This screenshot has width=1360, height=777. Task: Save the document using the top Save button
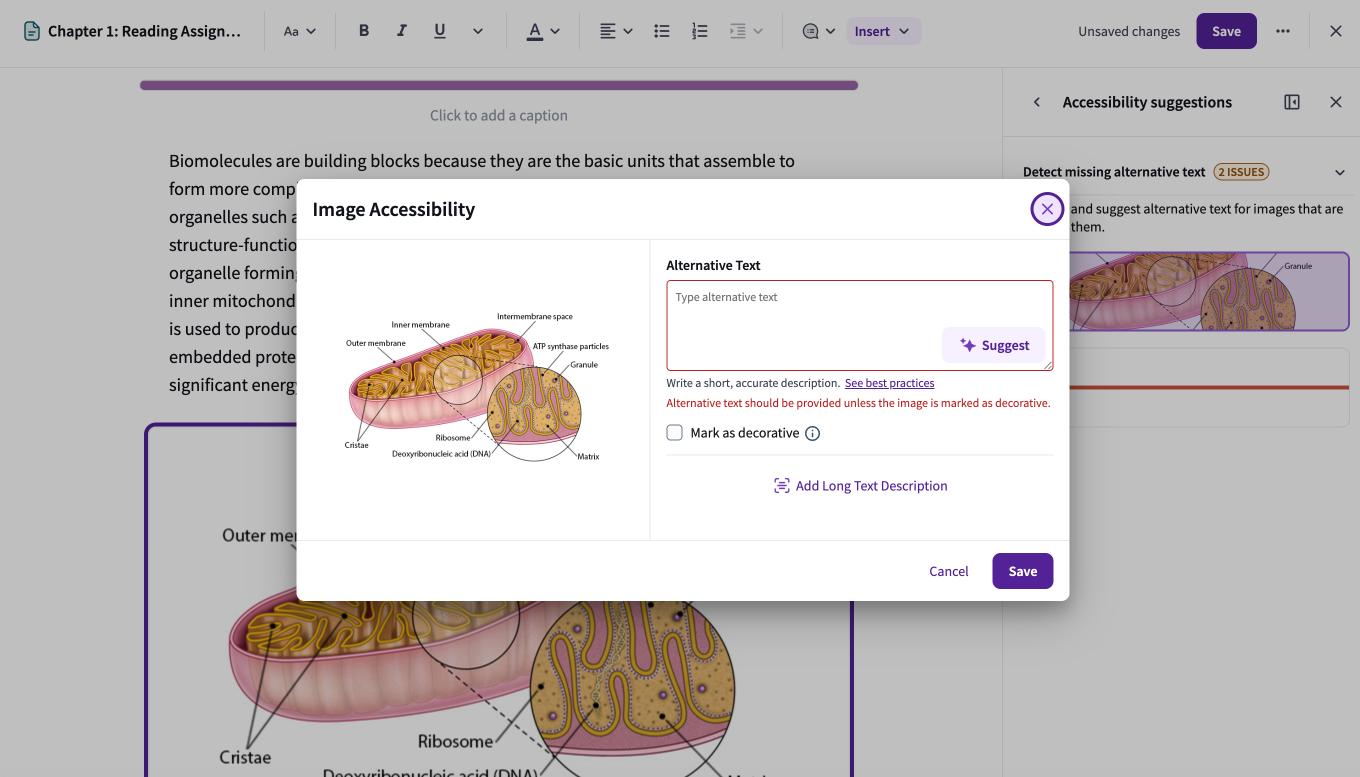[x=1226, y=31]
